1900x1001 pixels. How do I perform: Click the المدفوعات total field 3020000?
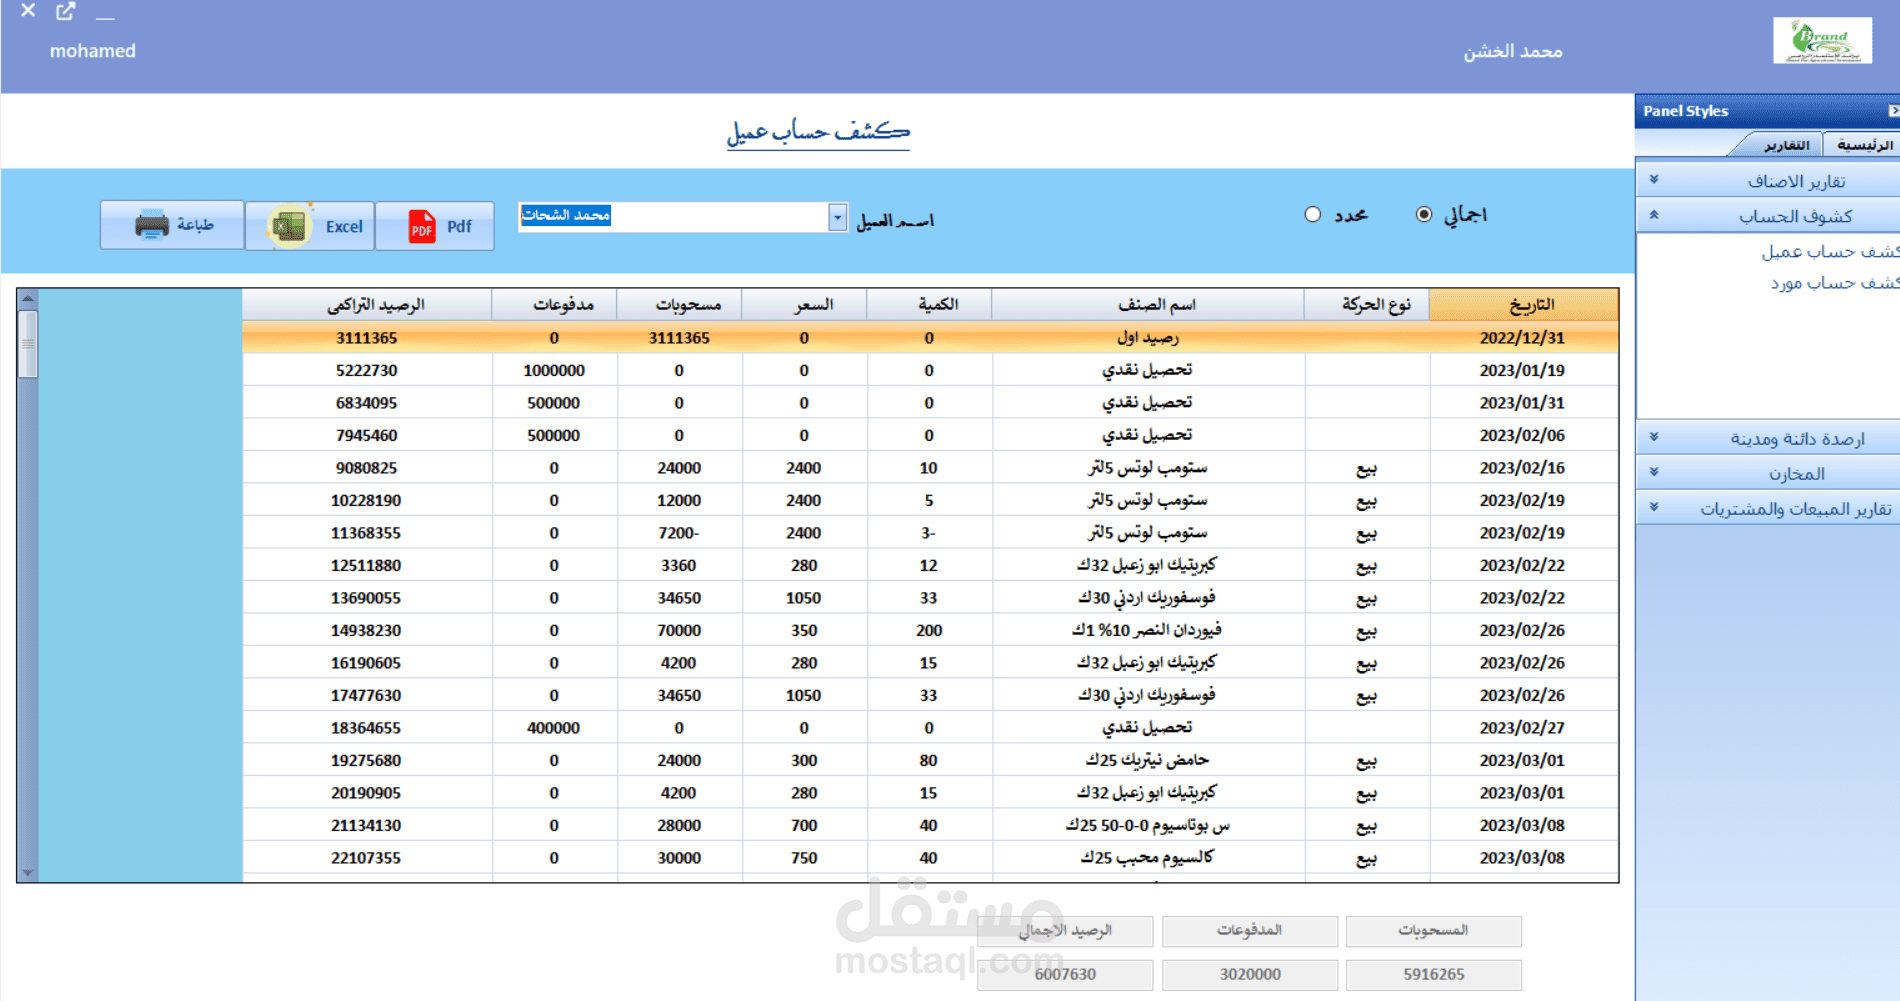[x=1250, y=974]
